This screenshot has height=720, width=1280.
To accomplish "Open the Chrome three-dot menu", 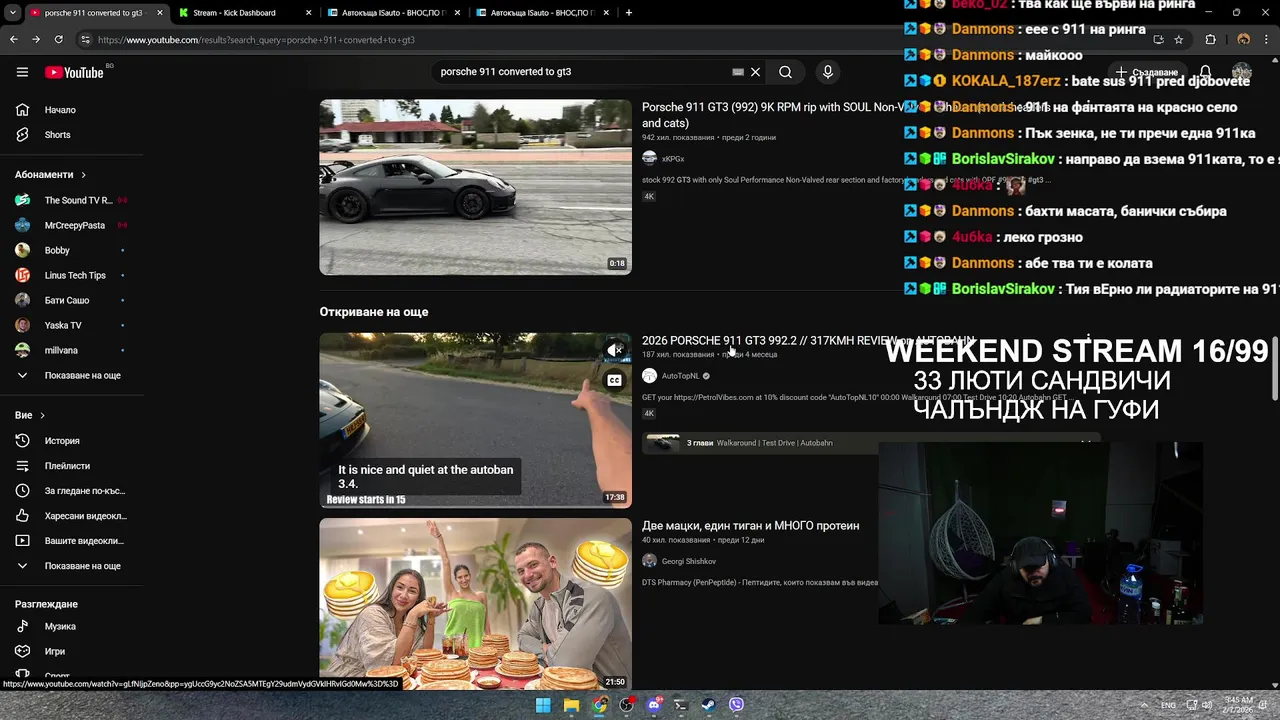I will pos(1267,40).
